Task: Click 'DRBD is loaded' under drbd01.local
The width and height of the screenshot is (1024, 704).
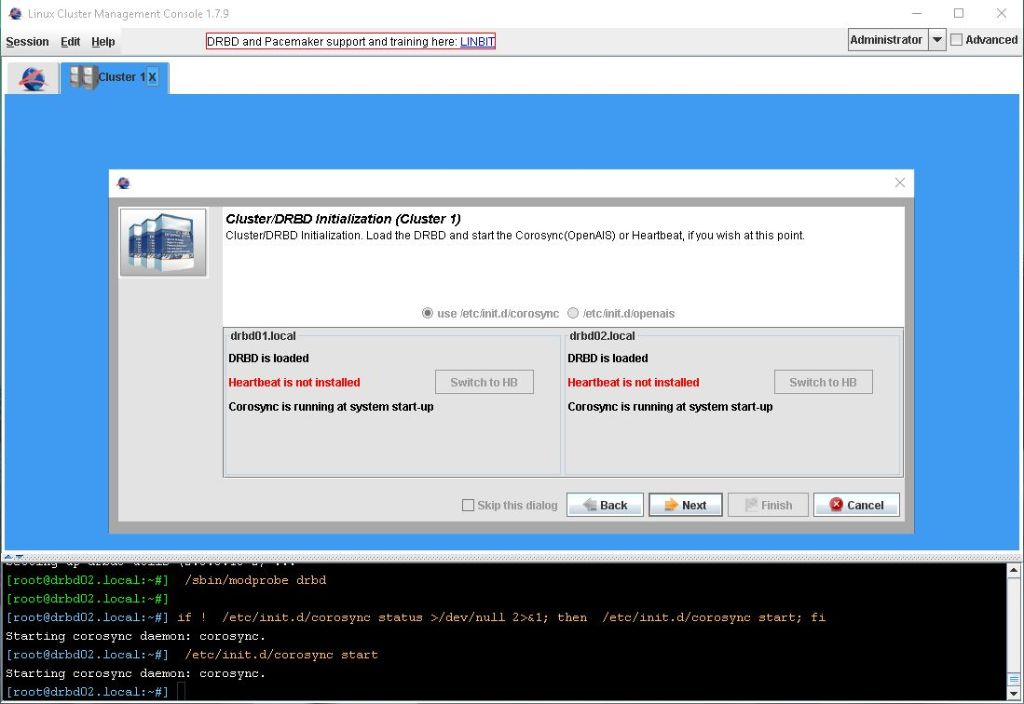Action: (268, 358)
